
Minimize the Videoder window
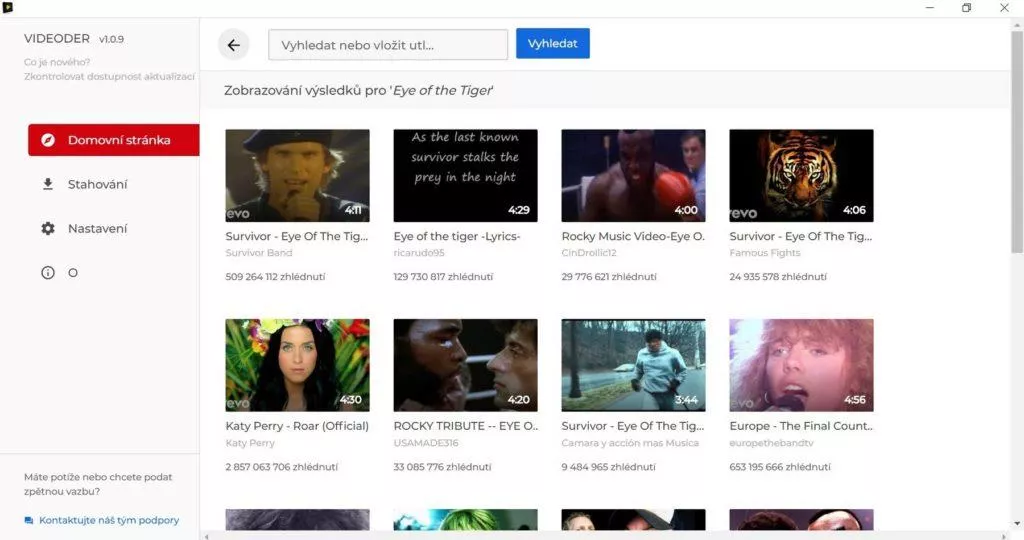pos(930,7)
